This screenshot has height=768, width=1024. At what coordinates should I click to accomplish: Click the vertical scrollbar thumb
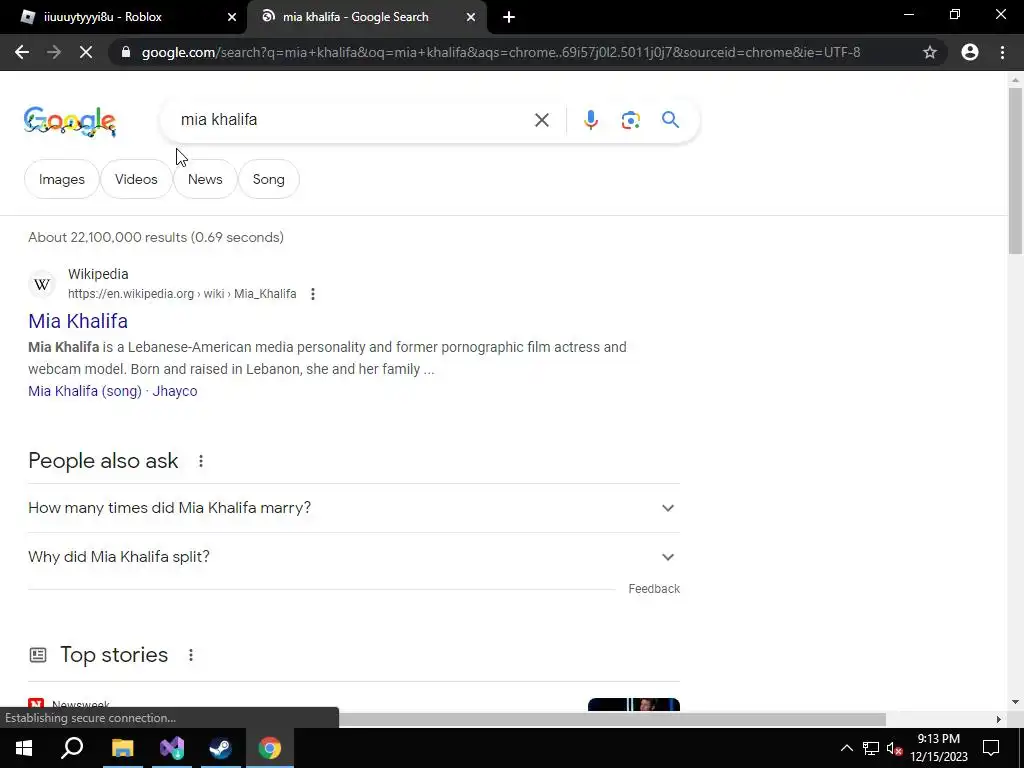pyautogui.click(x=1015, y=171)
